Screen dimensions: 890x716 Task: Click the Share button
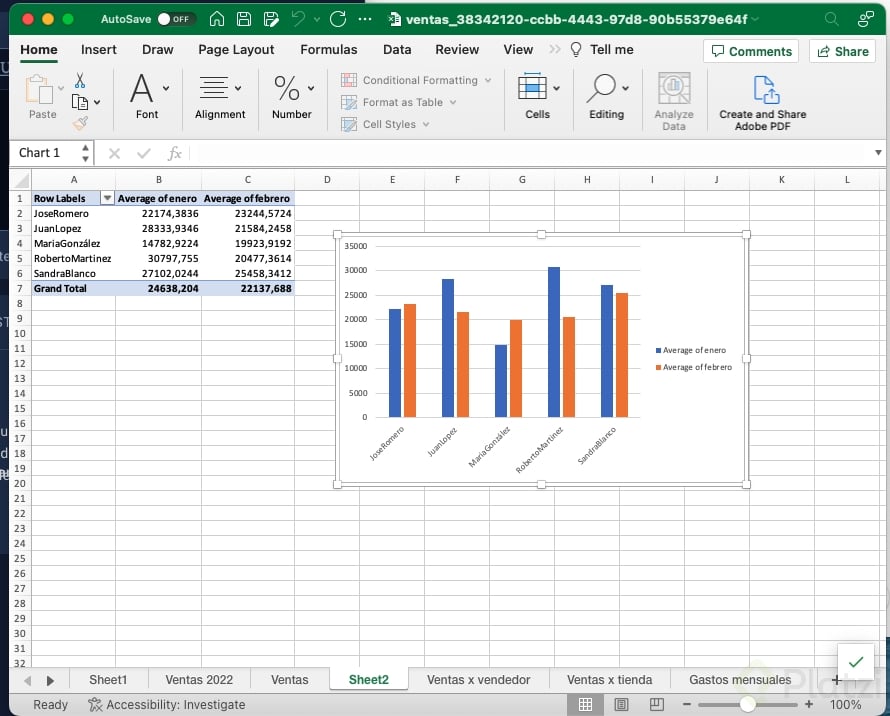click(x=842, y=52)
